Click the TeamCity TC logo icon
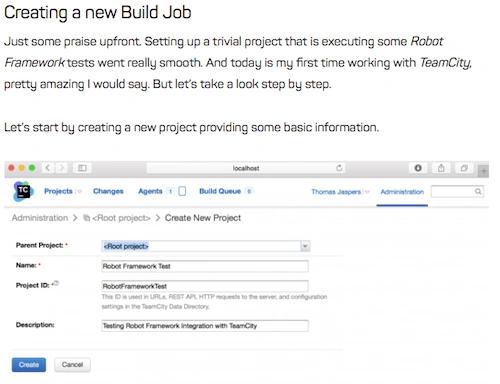The height and width of the screenshot is (384, 500). (22, 191)
